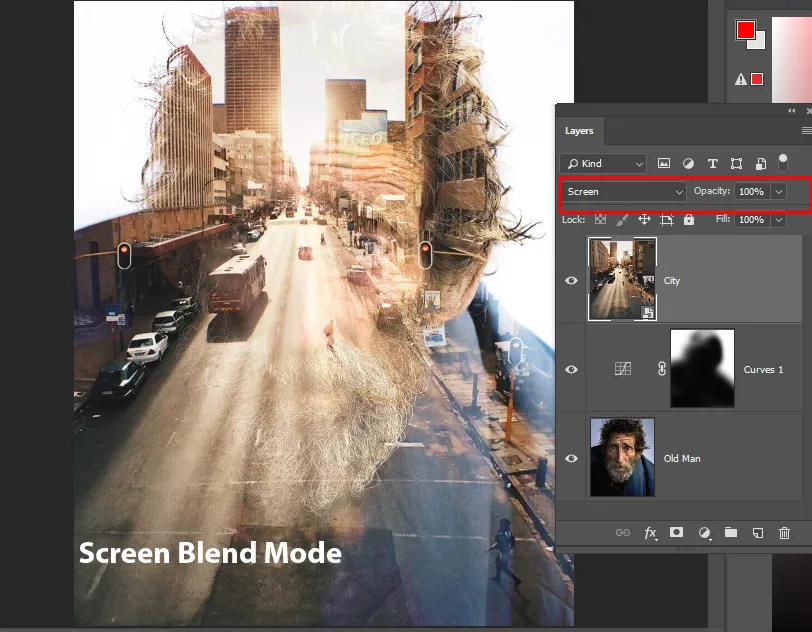Open Layers panel flyout menu

pyautogui.click(x=806, y=131)
